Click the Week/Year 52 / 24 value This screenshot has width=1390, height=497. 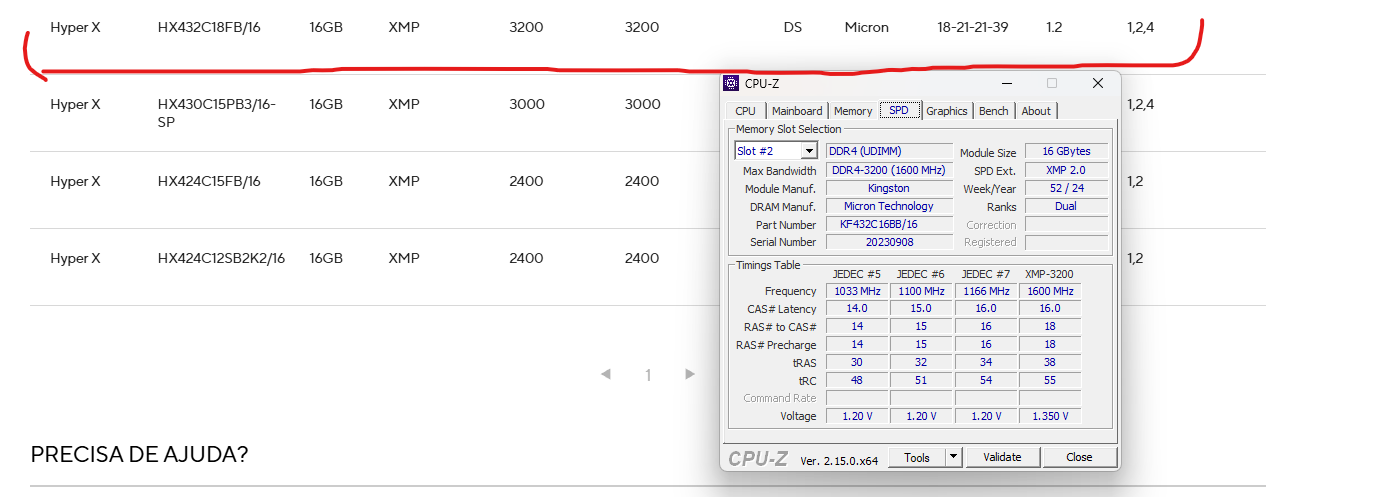(1066, 188)
